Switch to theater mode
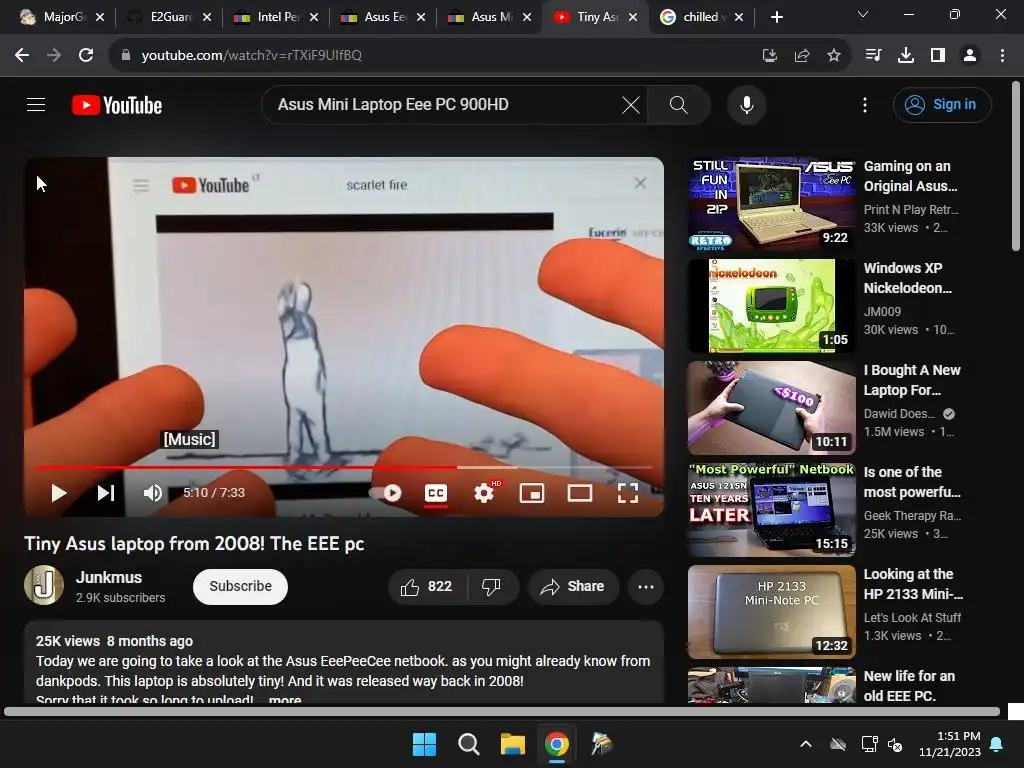This screenshot has width=1024, height=768. 580,493
